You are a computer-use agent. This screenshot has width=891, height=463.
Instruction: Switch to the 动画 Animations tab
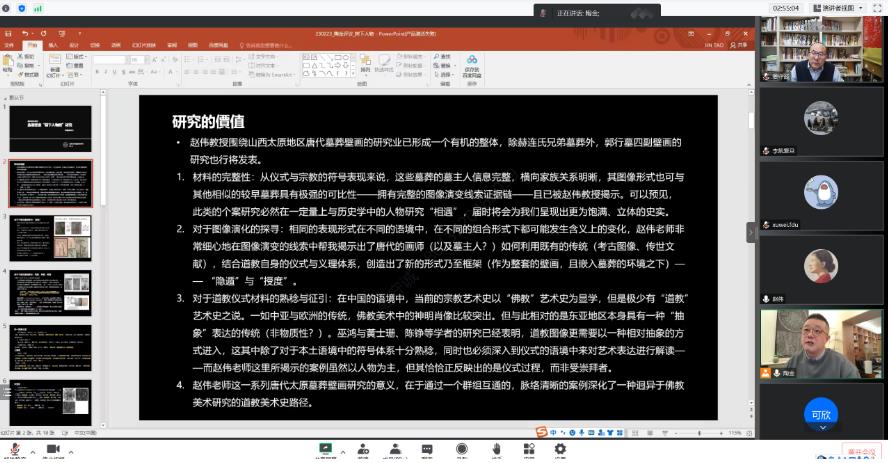[x=116, y=45]
